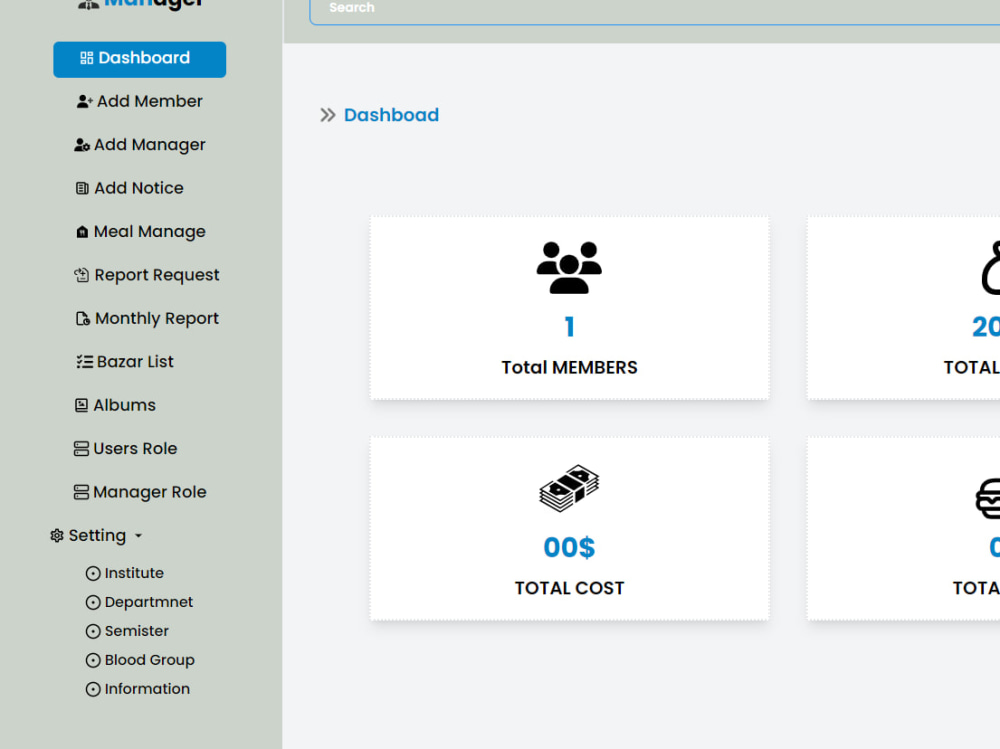Open Add Notice from sidebar
The height and width of the screenshot is (749, 1000).
click(x=129, y=188)
